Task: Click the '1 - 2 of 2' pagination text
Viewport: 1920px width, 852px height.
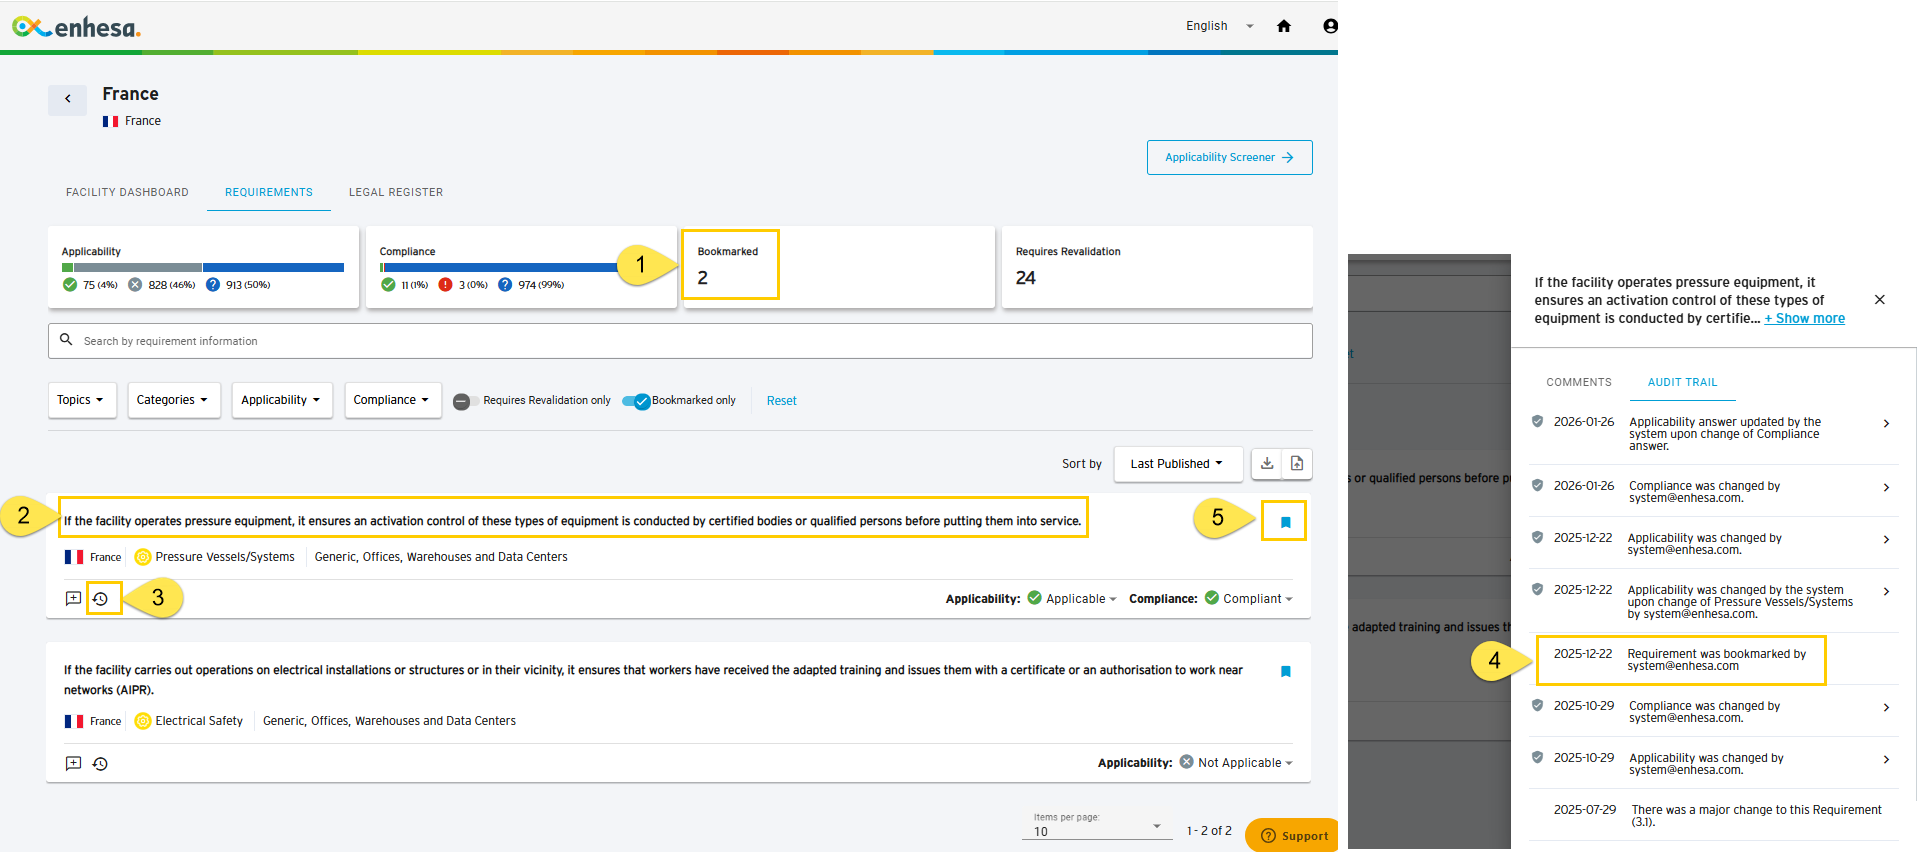Action: coord(1209,831)
